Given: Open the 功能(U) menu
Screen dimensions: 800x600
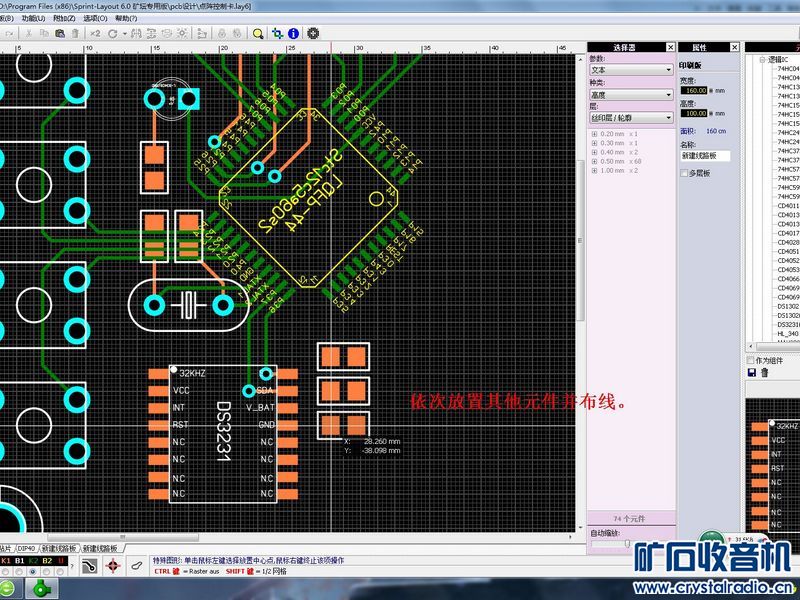Looking at the screenshot, I should click(34, 18).
